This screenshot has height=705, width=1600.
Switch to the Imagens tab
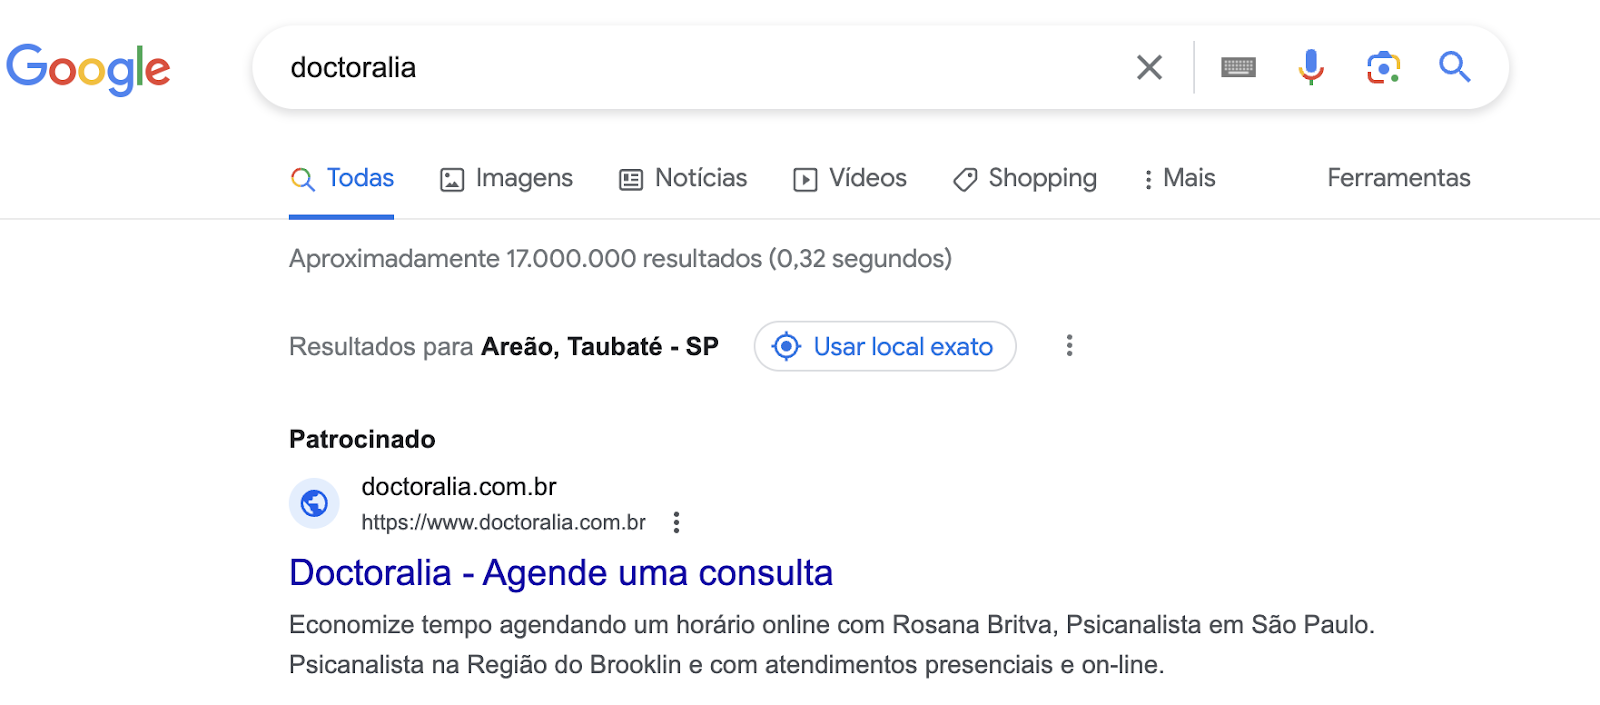coord(507,178)
